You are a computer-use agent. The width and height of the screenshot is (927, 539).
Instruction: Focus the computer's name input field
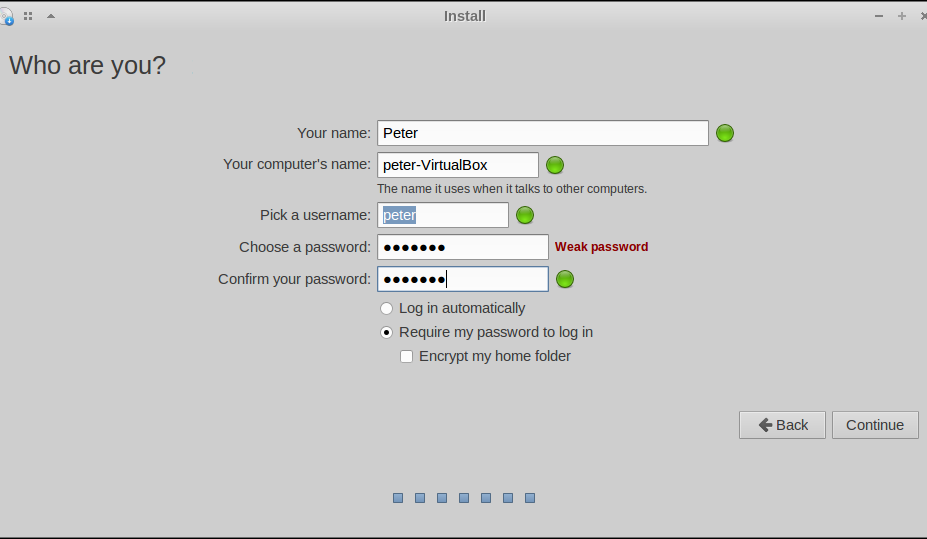(457, 165)
